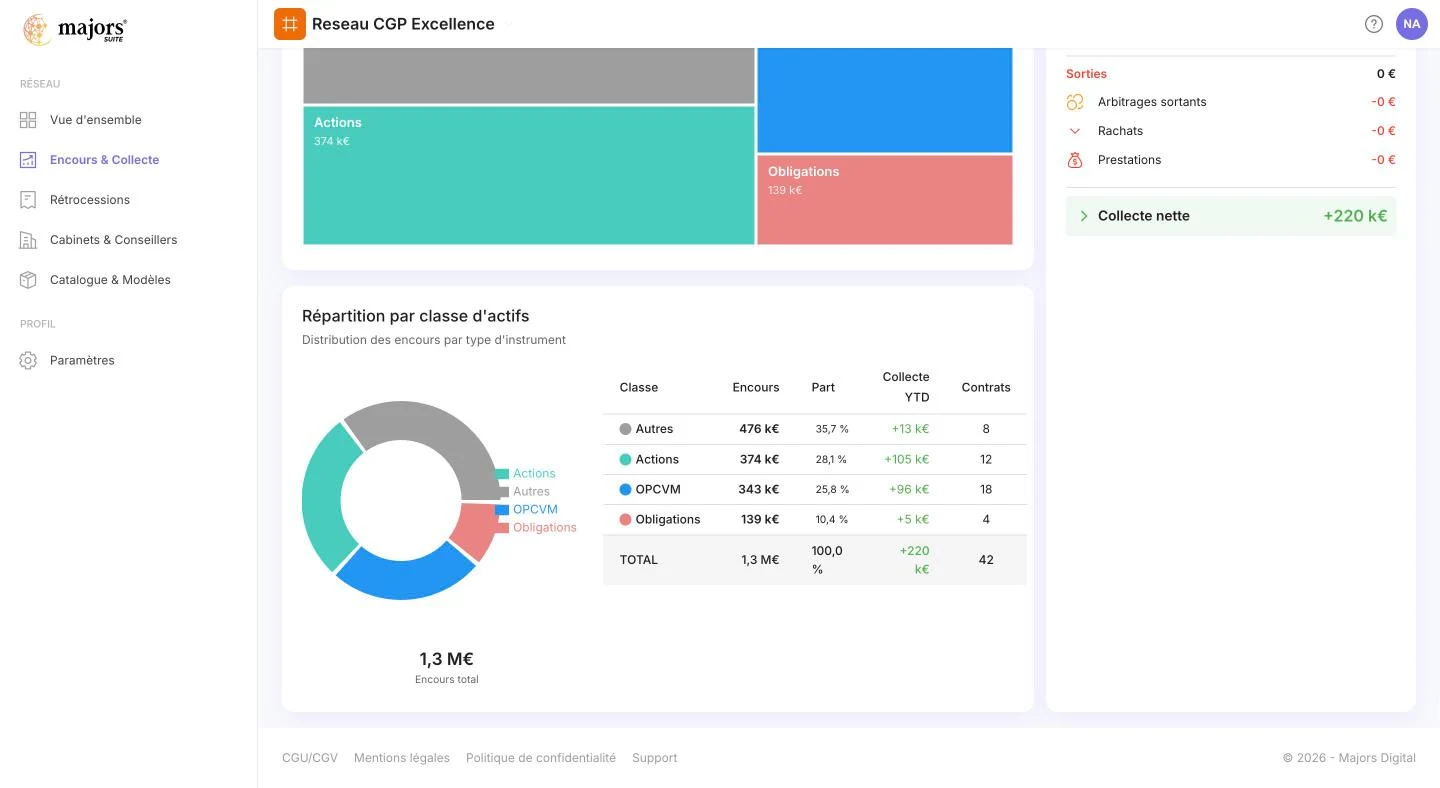1440x788 pixels.
Task: Open the Reseau CGP Excellence network selector
Action: (412, 24)
